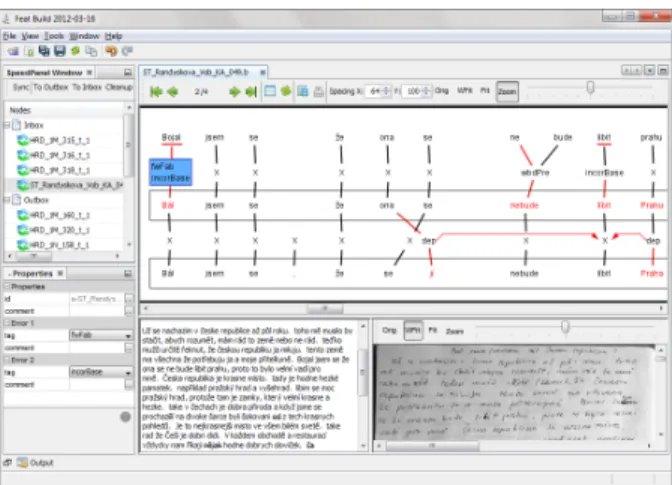This screenshot has height=485, width=672.
Task: Click the scan image panel zoom slider
Action: [565, 328]
